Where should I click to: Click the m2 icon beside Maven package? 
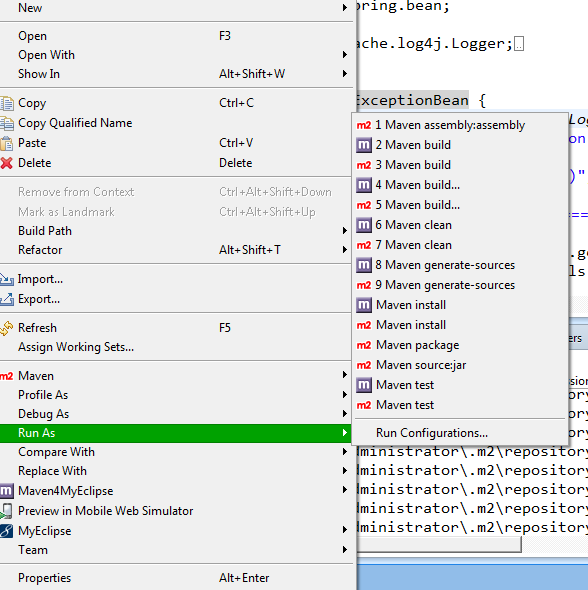(364, 345)
